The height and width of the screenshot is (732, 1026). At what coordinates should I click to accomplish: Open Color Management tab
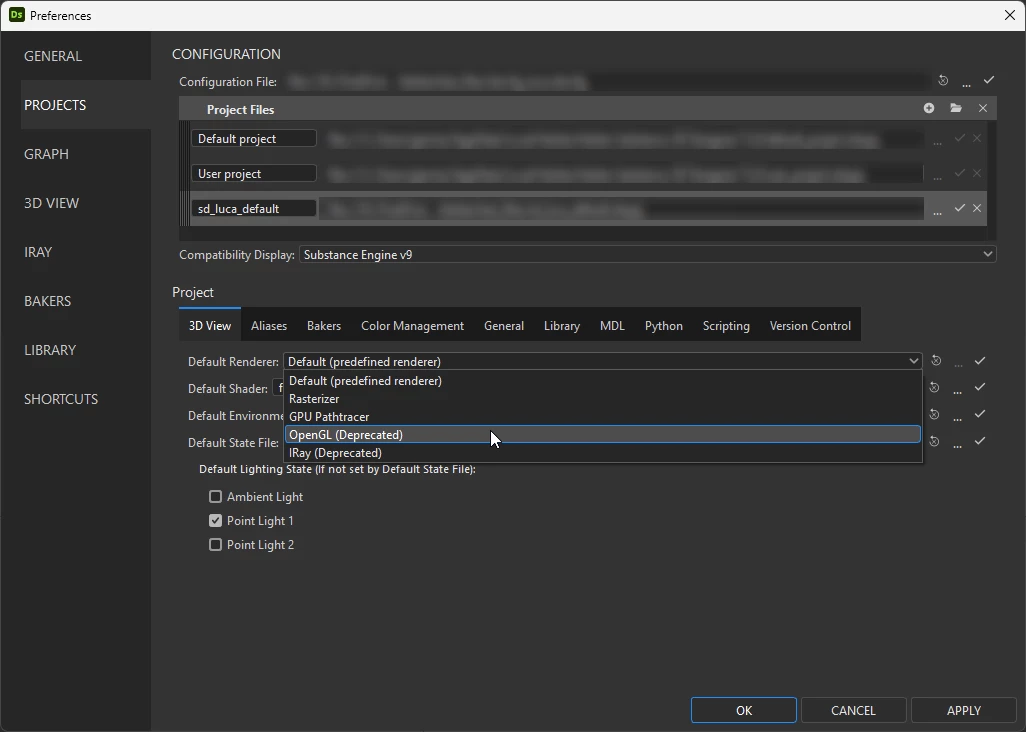tap(412, 326)
